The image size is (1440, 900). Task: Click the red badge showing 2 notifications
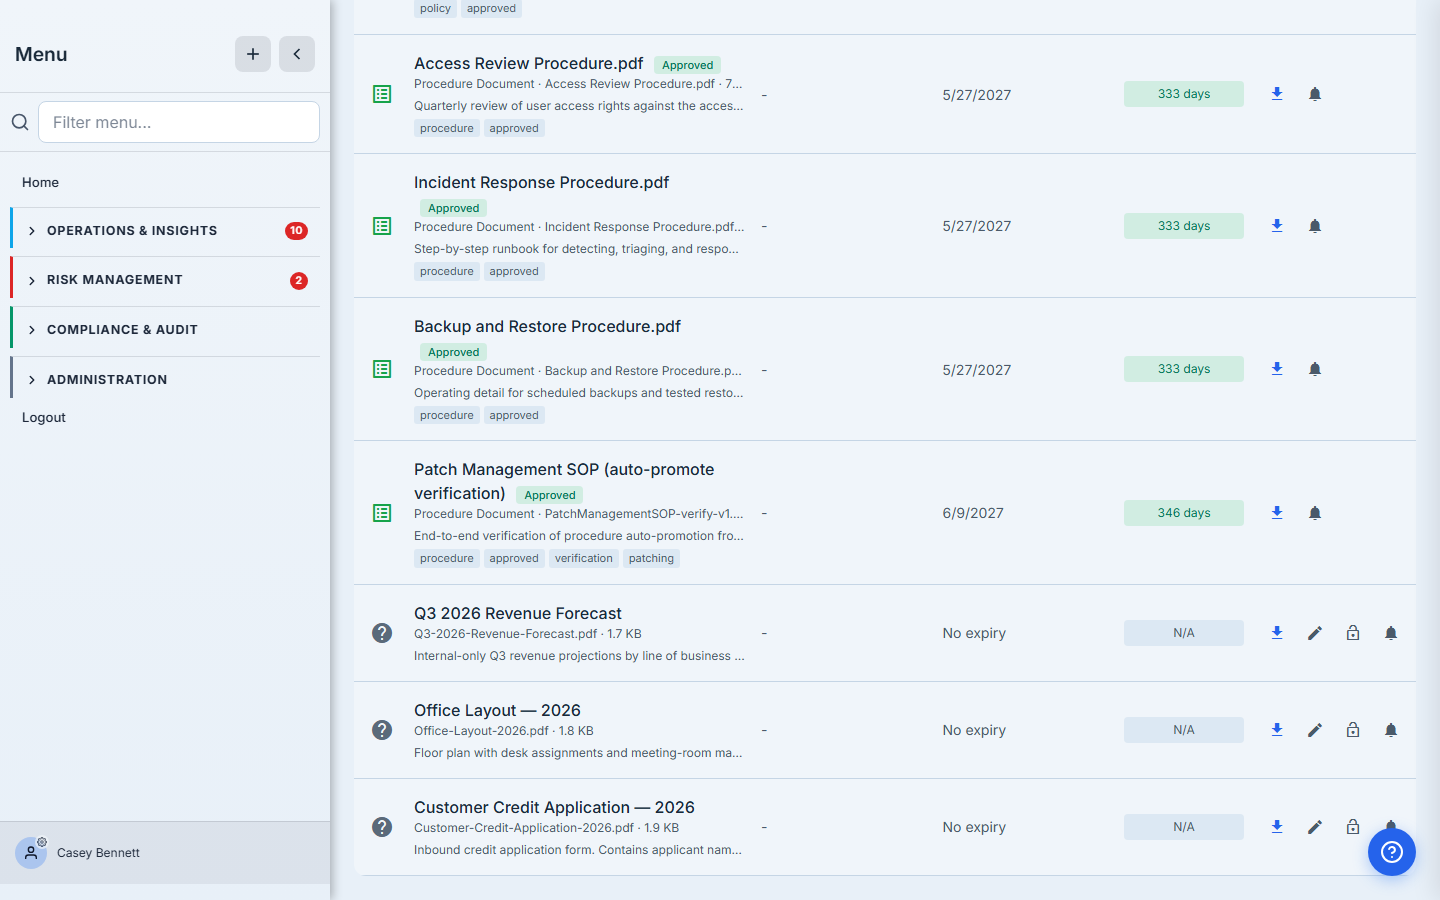pyautogui.click(x=299, y=281)
